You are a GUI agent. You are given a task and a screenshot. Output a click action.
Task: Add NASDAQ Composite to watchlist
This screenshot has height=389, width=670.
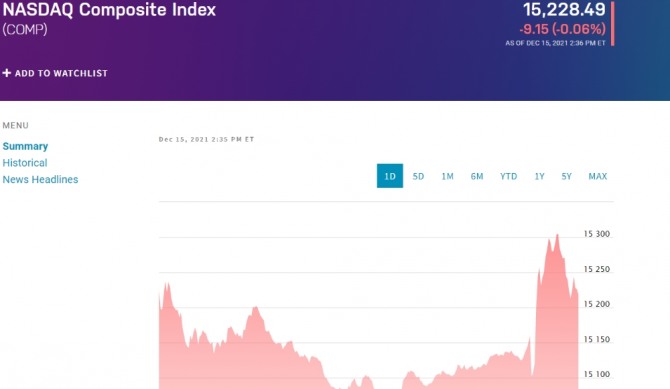click(x=55, y=73)
